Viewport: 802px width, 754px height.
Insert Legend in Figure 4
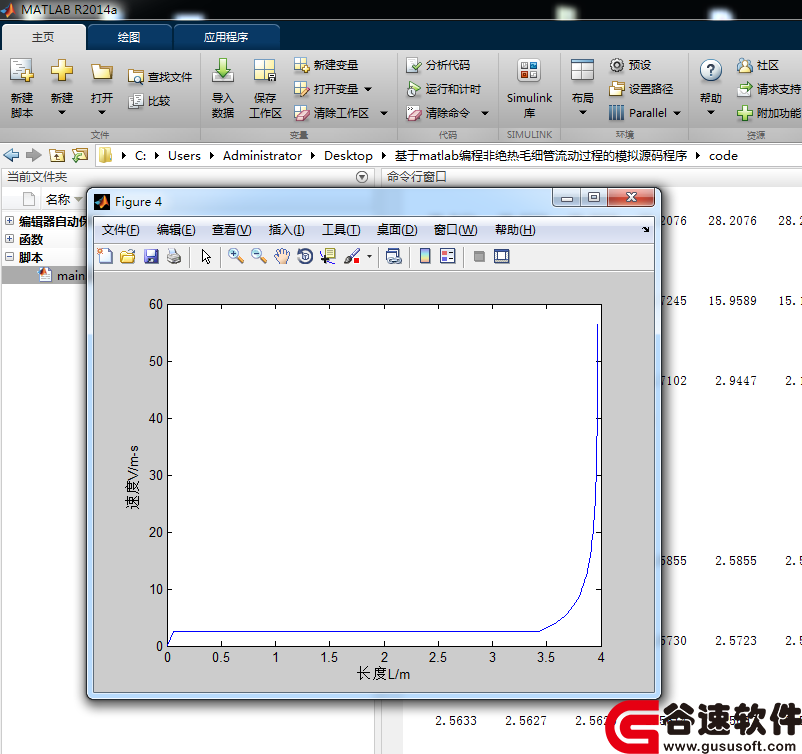(x=448, y=256)
